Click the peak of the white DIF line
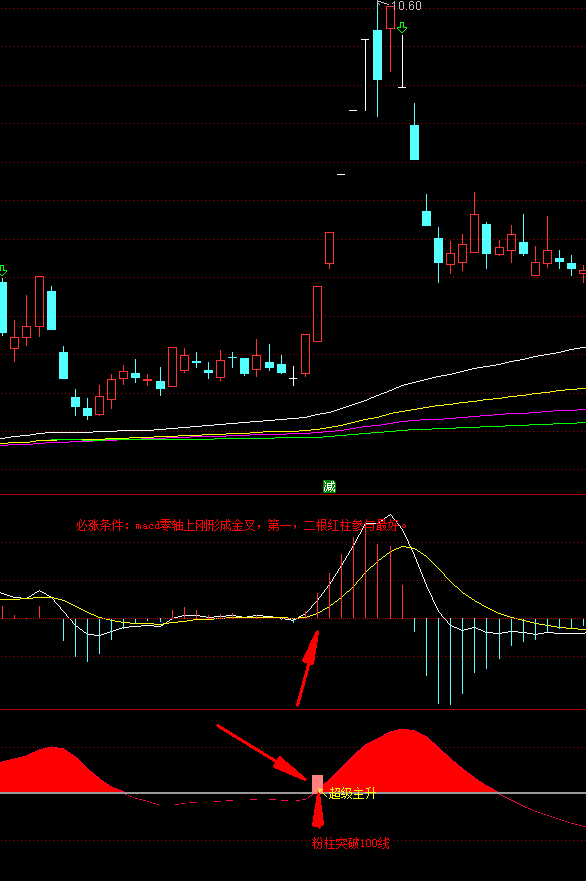Image resolution: width=586 pixels, height=881 pixels. (391, 515)
